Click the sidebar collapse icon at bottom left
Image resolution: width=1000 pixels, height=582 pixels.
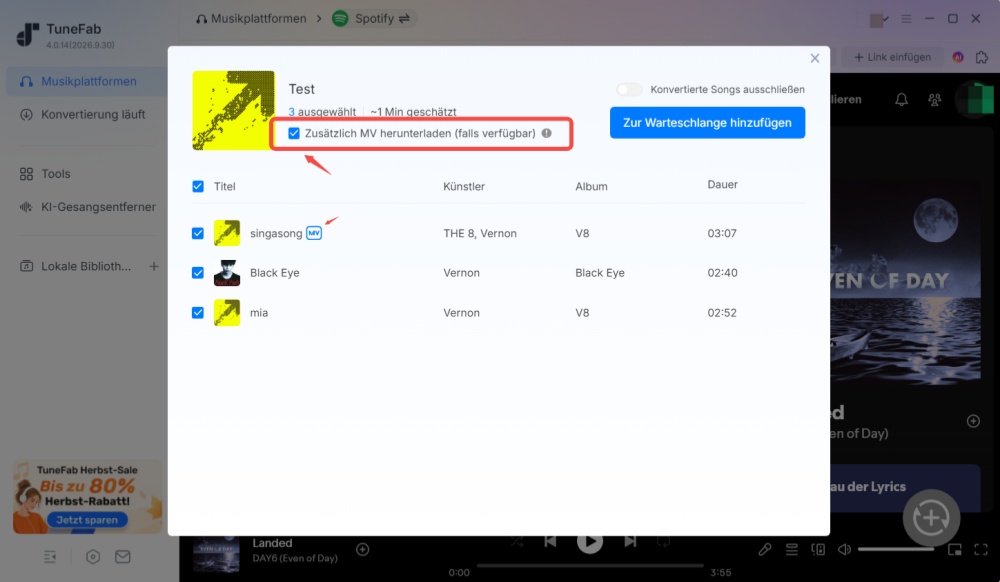50,557
